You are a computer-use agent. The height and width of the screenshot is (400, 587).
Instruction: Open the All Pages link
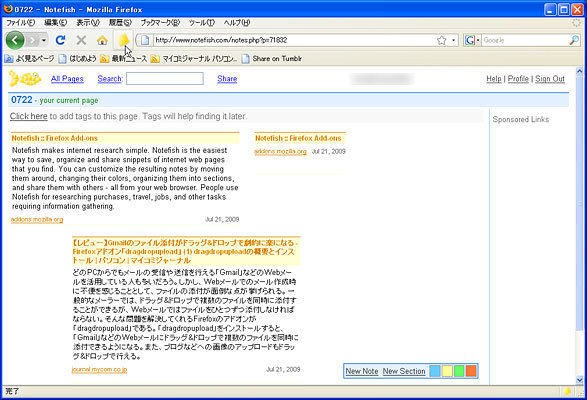pyautogui.click(x=67, y=79)
